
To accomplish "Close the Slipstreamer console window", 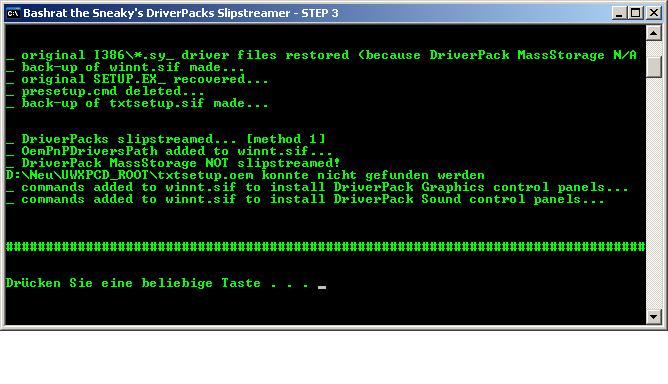I will (654, 13).
